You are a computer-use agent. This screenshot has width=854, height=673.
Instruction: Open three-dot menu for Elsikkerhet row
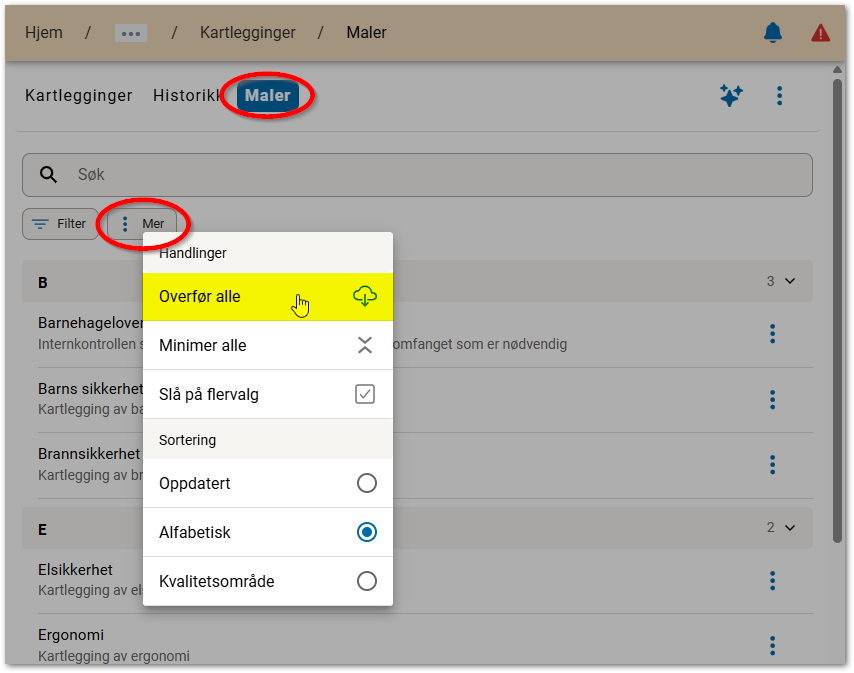[x=772, y=580]
